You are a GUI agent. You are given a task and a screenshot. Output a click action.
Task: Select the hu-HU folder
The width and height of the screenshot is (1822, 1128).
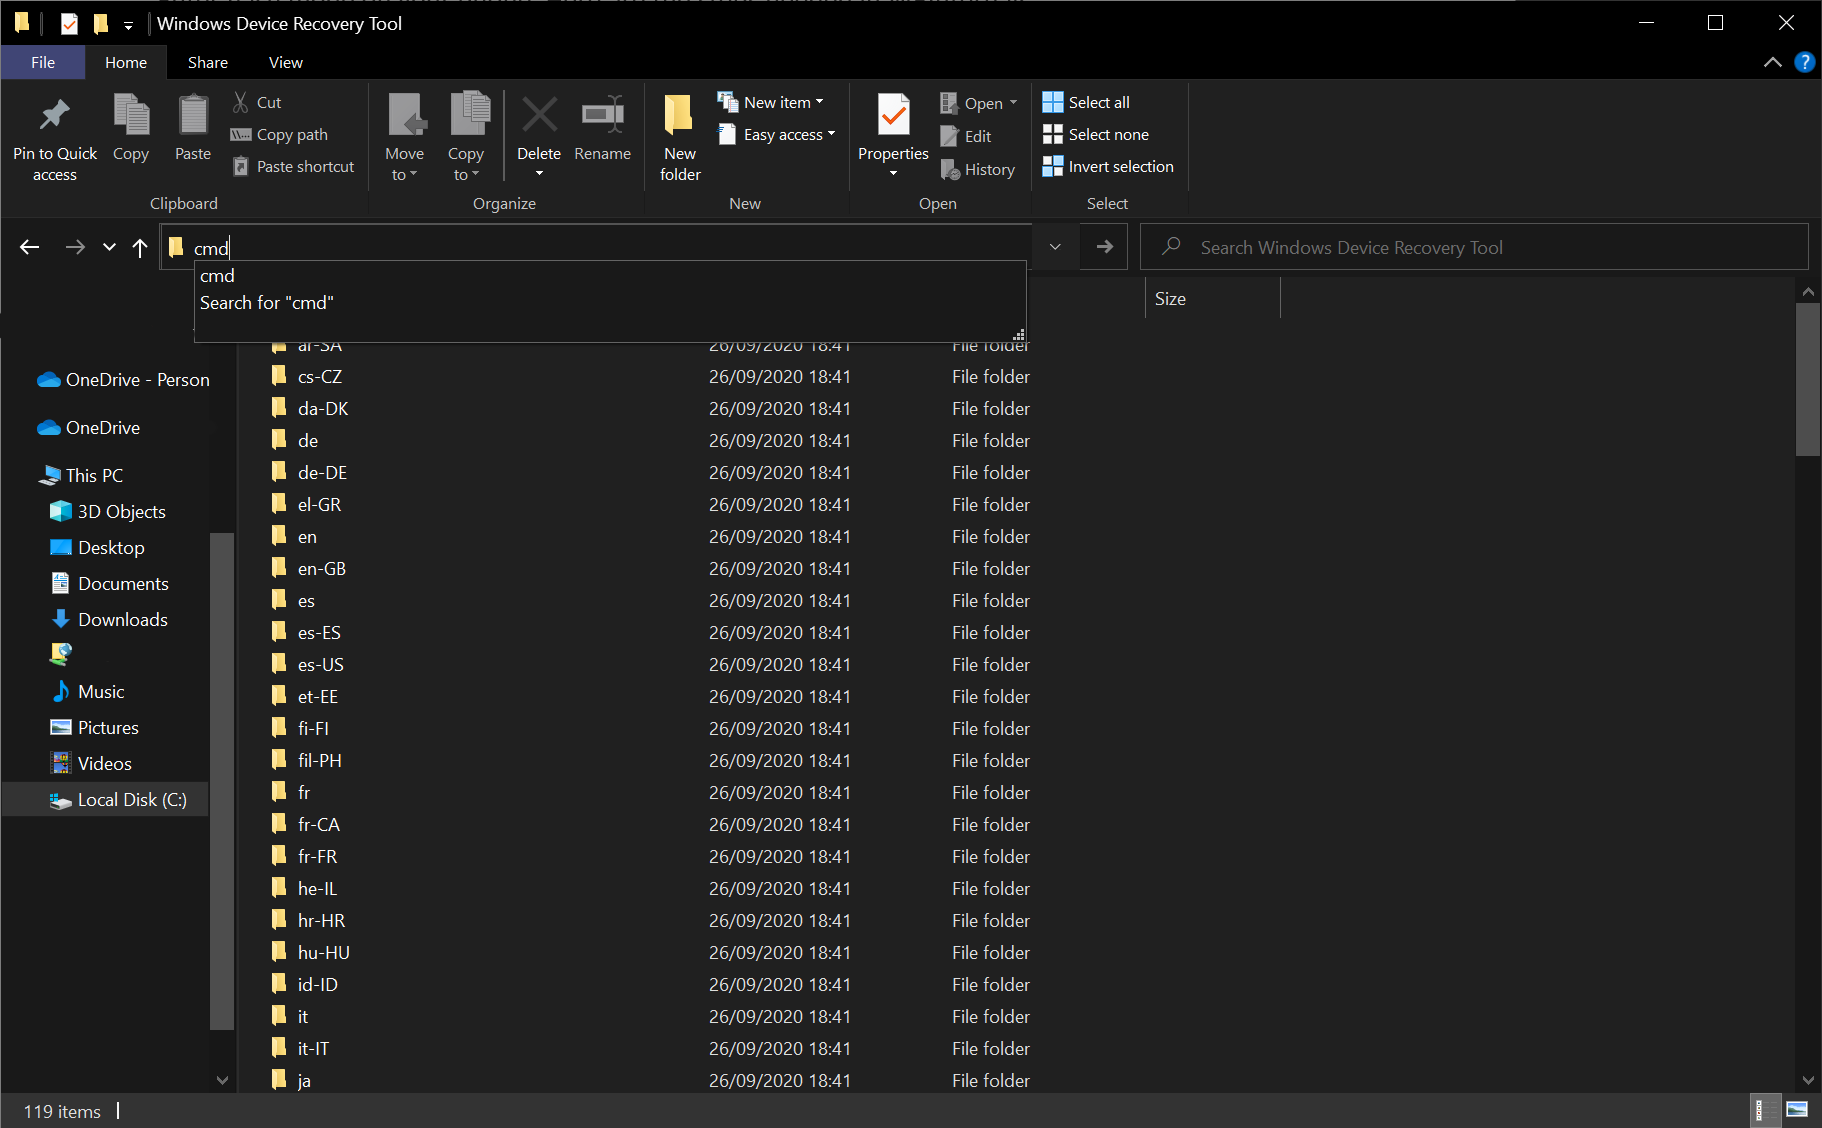324,953
